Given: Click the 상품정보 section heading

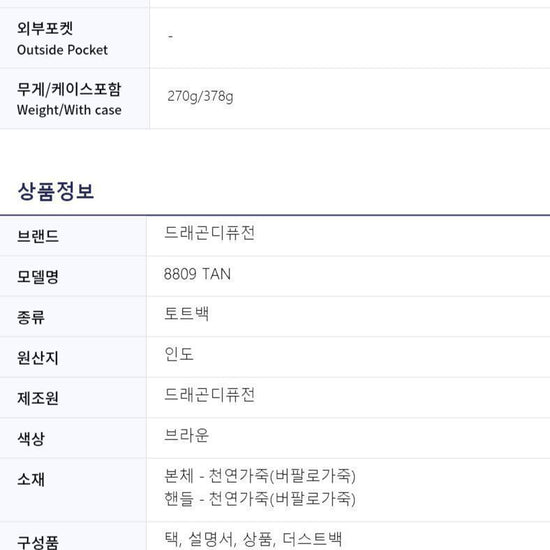Looking at the screenshot, I should point(56,191).
